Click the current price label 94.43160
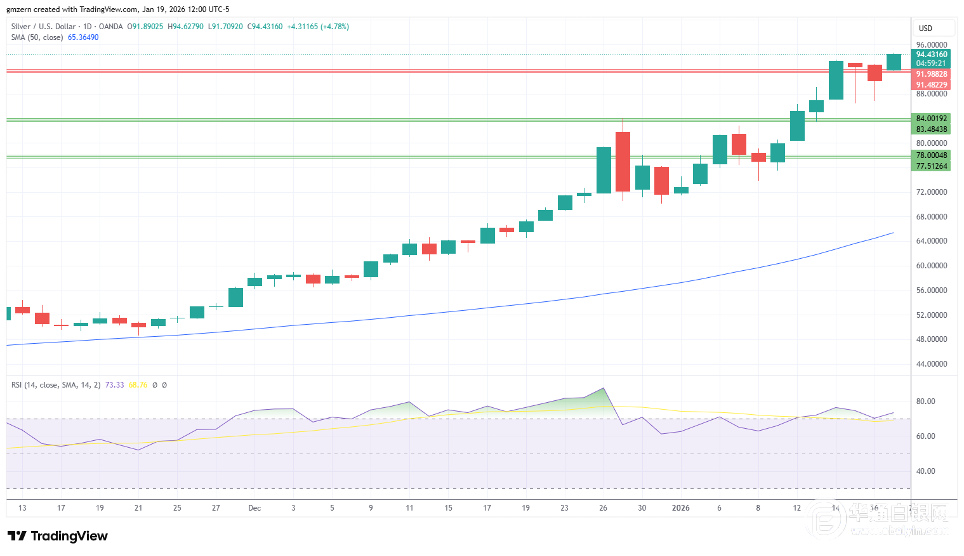Viewport: 964px width, 556px height. 932,54
